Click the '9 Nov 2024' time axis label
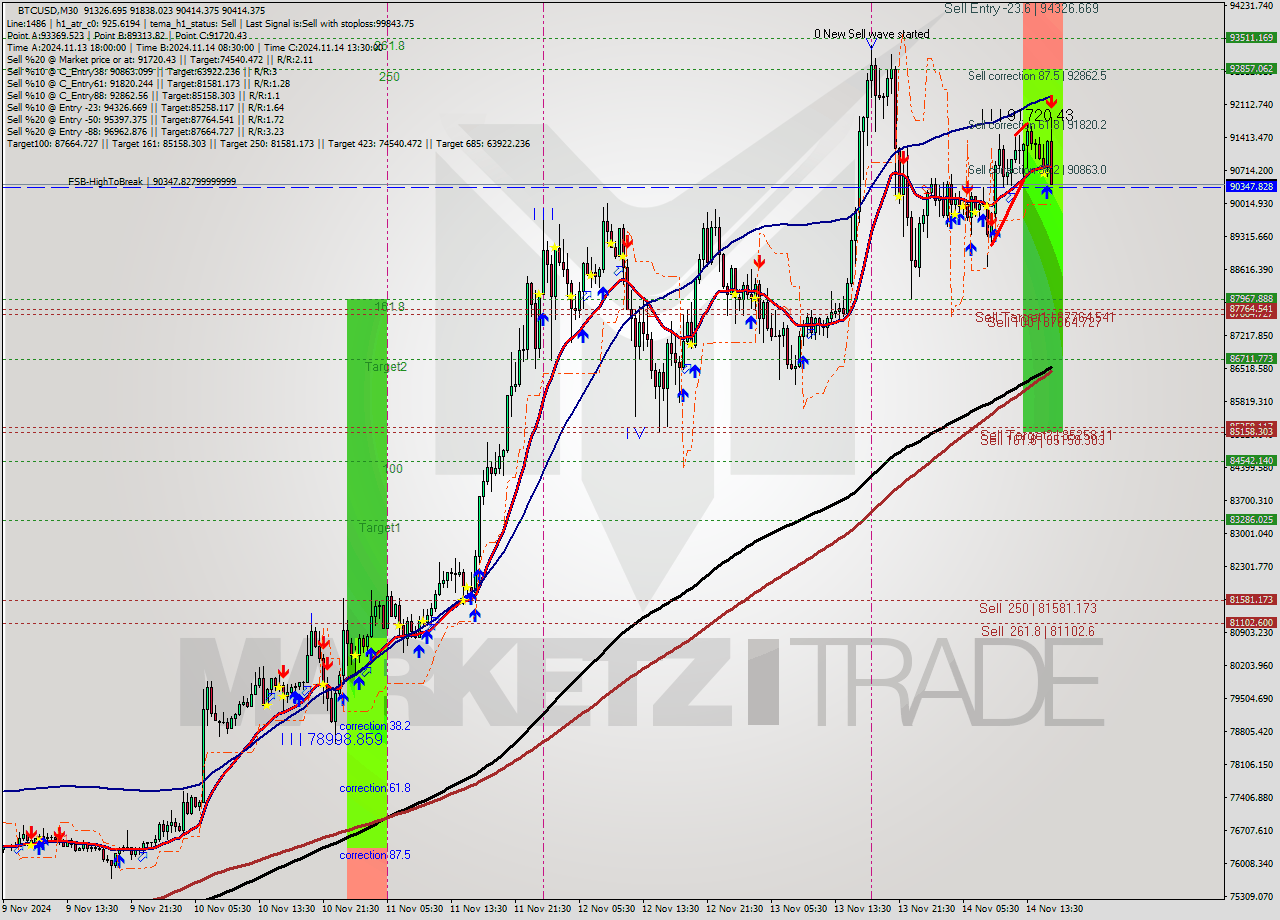The width and height of the screenshot is (1280, 920). pyautogui.click(x=26, y=909)
